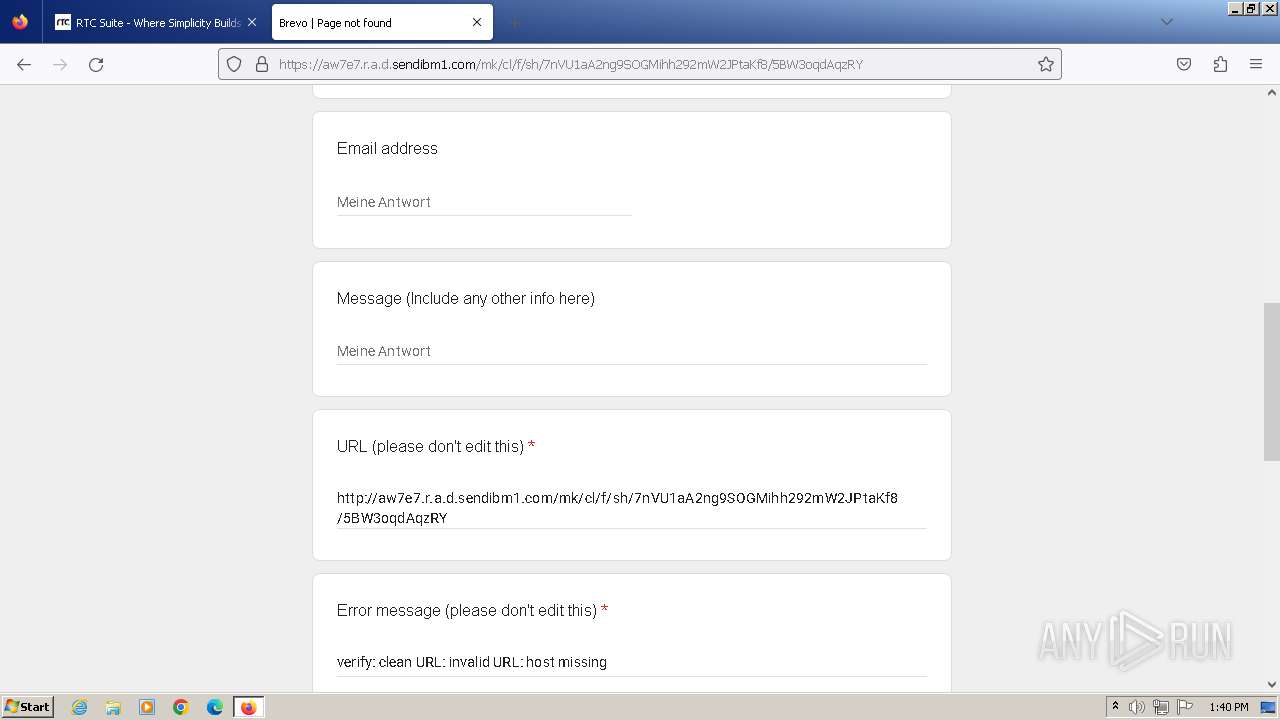Image resolution: width=1280 pixels, height=720 pixels.
Task: Go forward with the forward arrow
Action: [60, 64]
